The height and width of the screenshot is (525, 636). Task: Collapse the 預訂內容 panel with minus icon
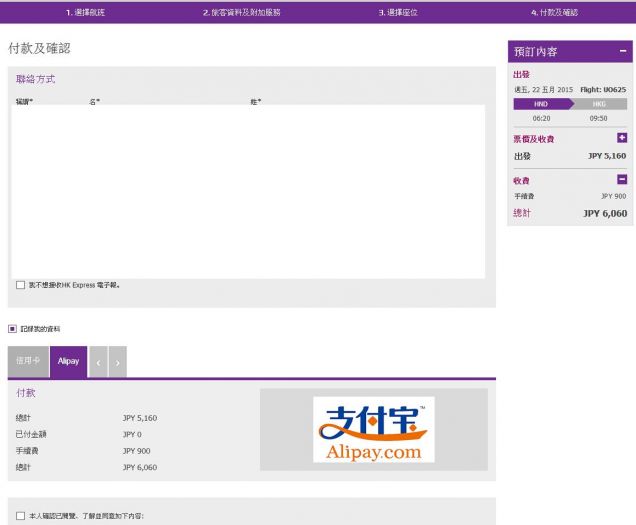(623, 51)
